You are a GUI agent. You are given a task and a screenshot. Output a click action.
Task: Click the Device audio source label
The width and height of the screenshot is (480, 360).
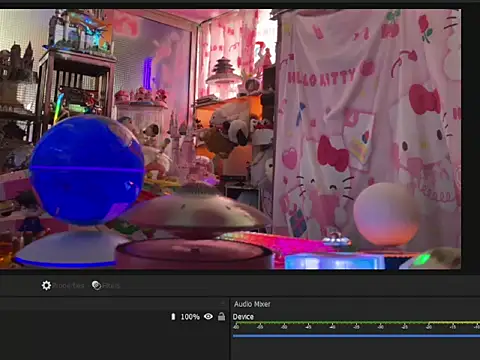click(243, 317)
